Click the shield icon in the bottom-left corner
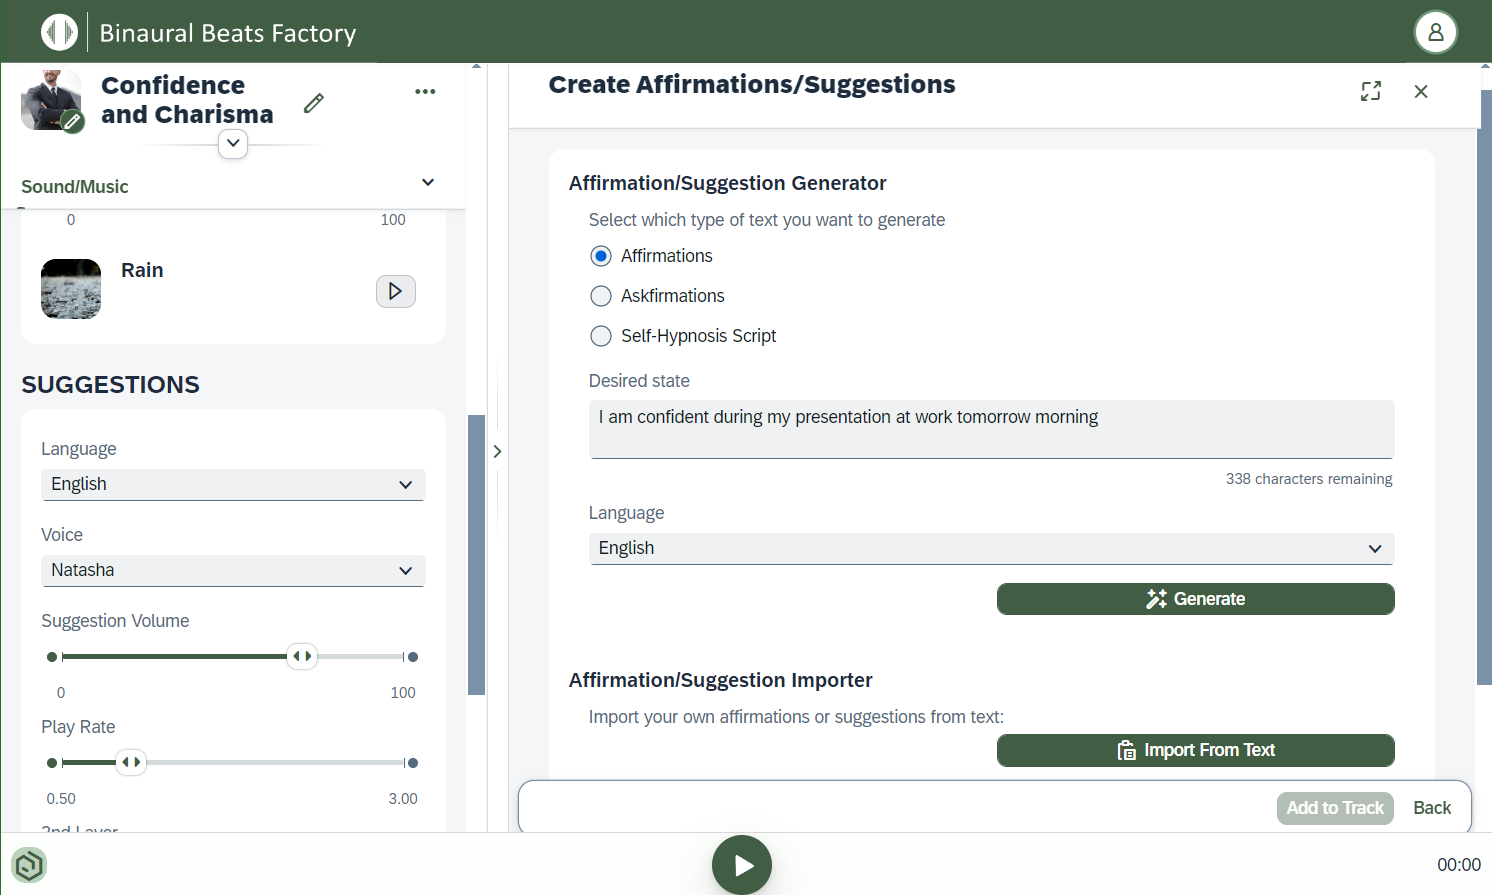The image size is (1492, 895). coord(28,864)
